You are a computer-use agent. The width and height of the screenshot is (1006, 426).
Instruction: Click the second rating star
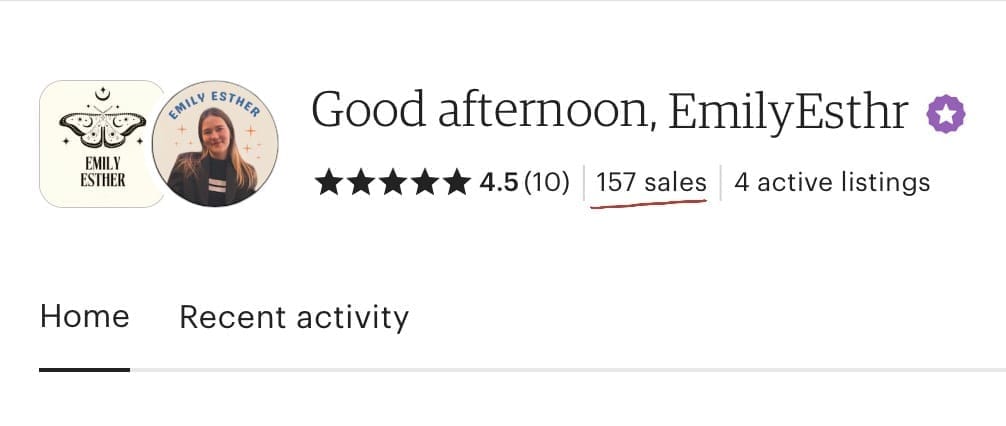(x=360, y=182)
